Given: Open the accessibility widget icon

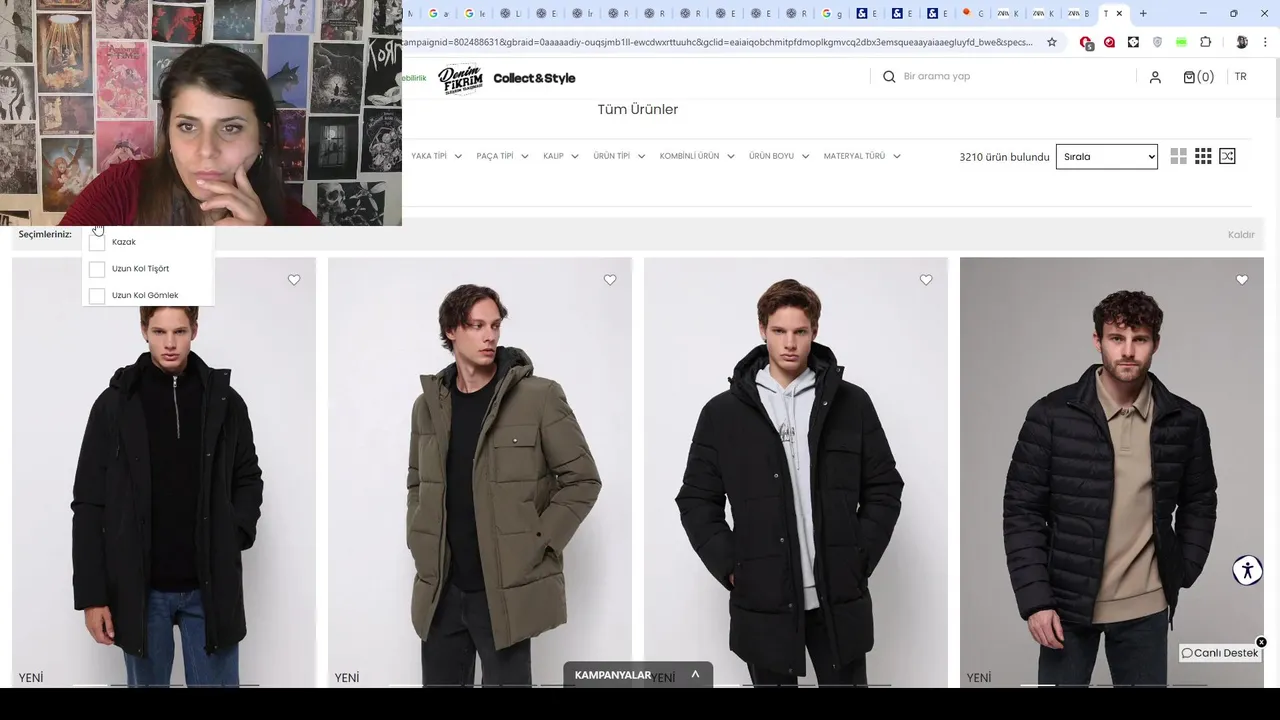Looking at the screenshot, I should [1247, 571].
